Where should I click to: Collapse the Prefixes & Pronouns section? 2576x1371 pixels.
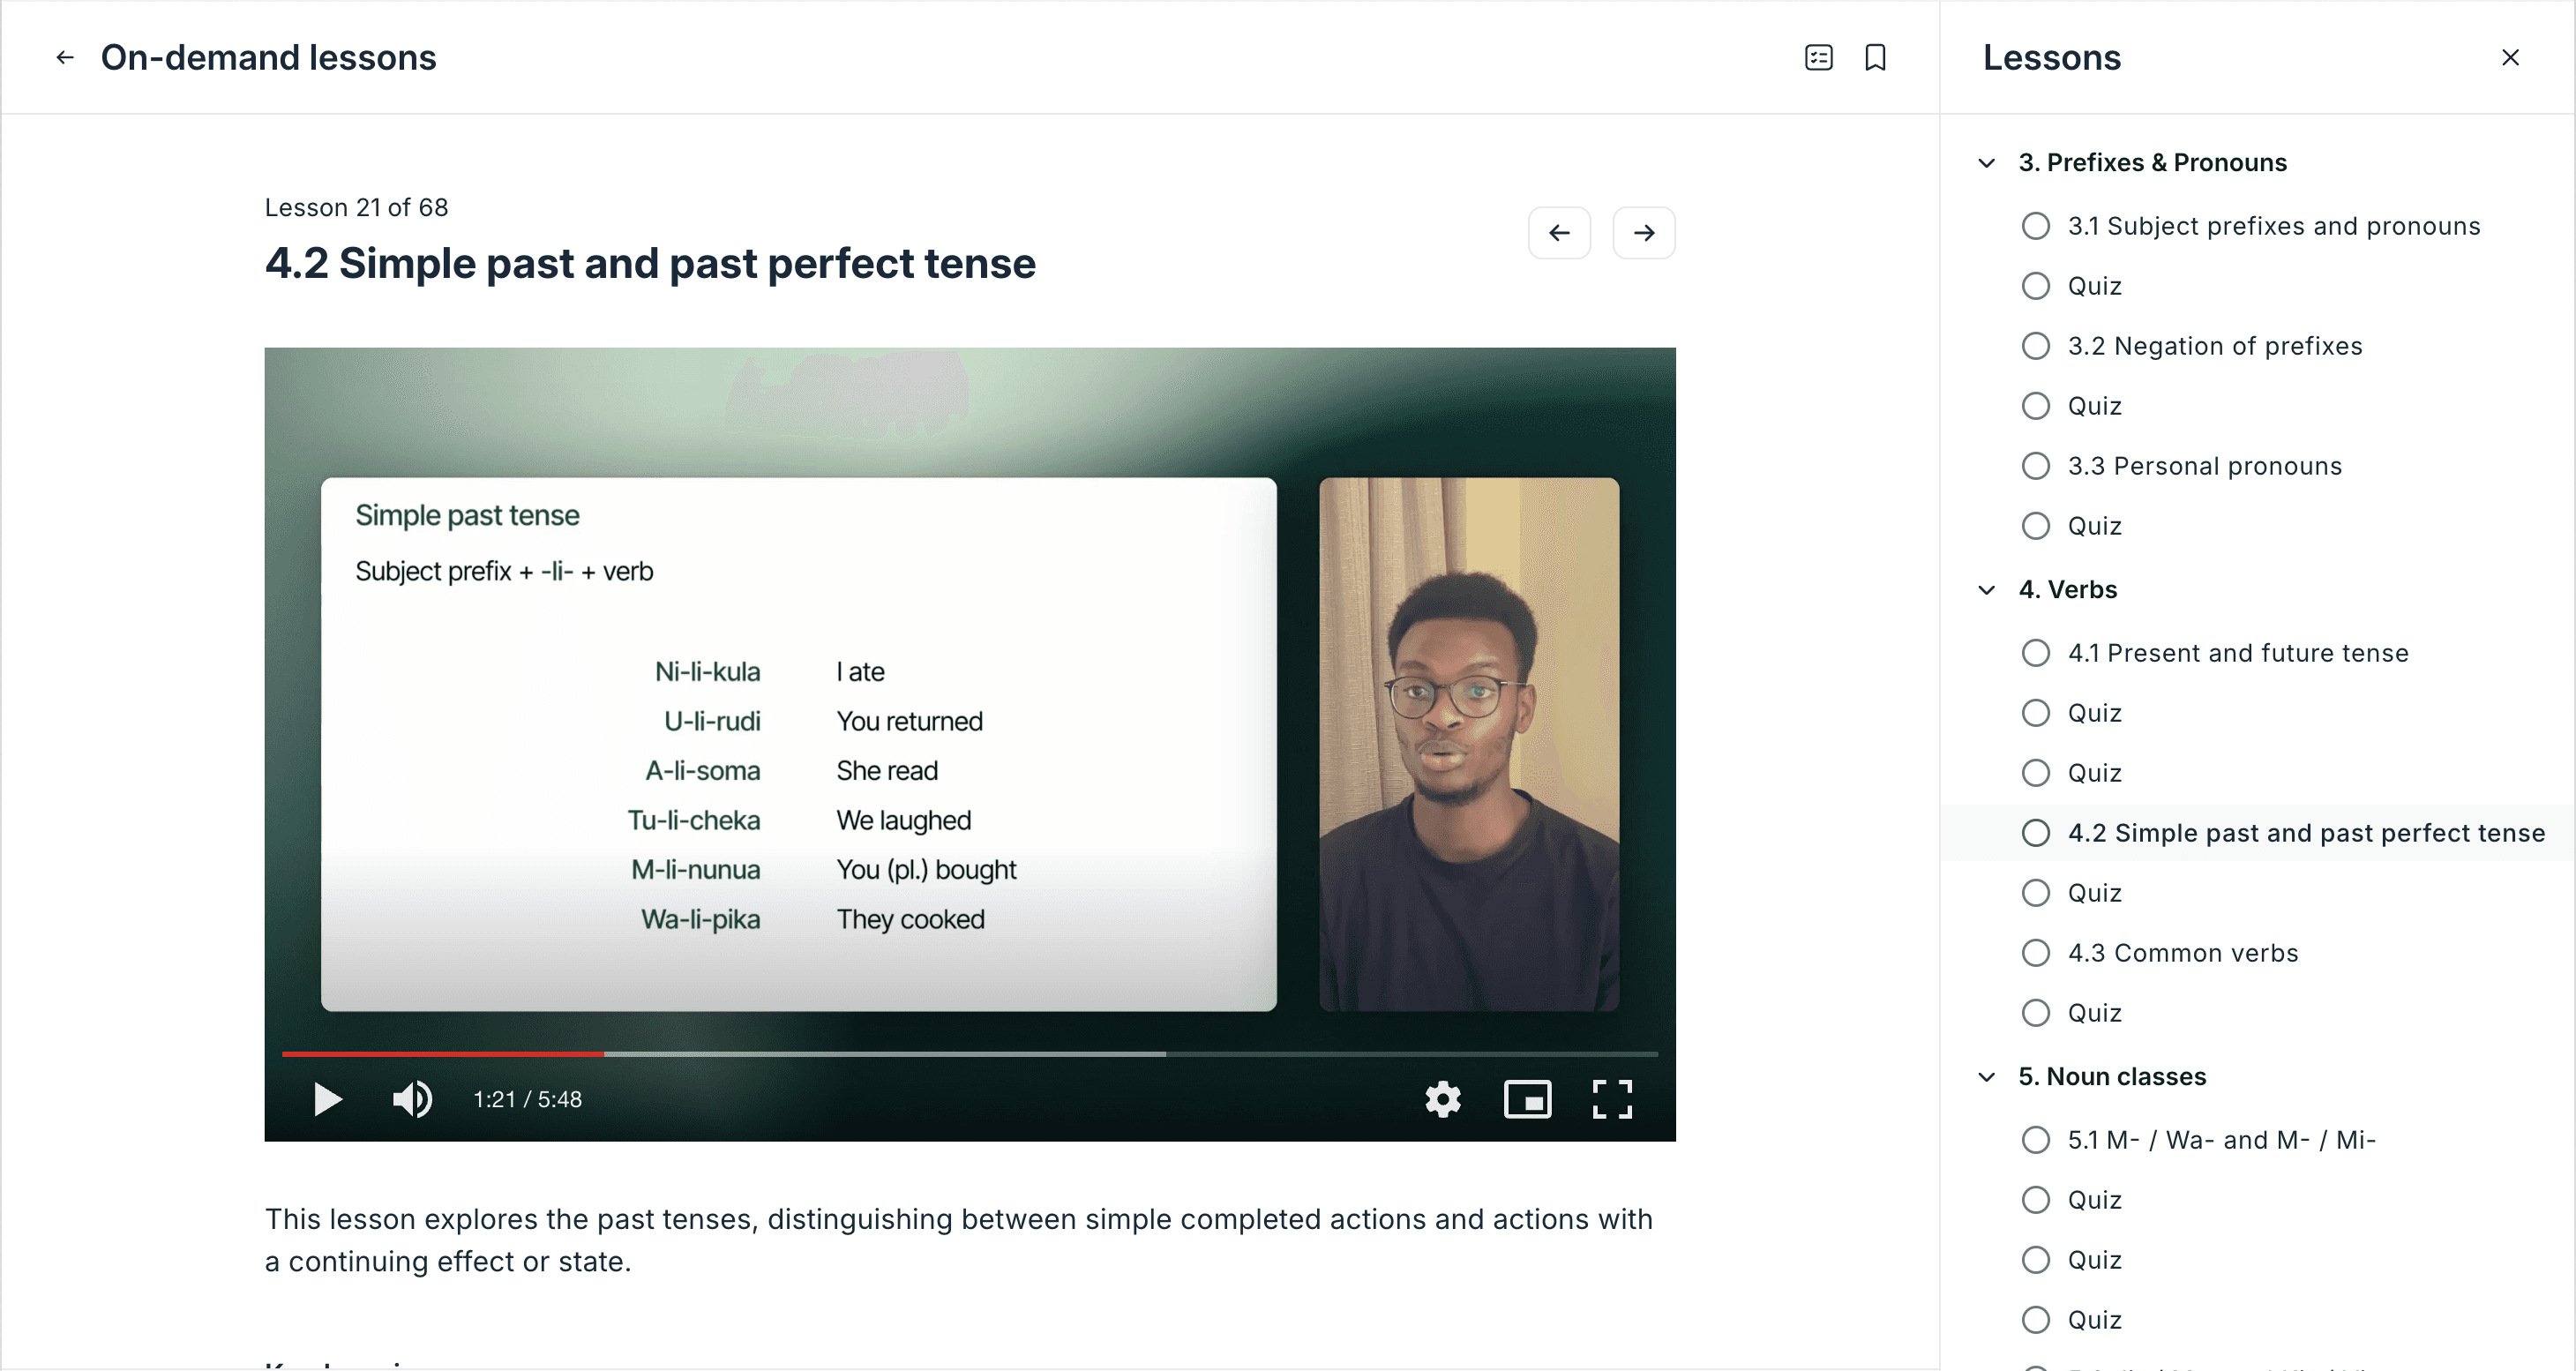pos(1987,163)
